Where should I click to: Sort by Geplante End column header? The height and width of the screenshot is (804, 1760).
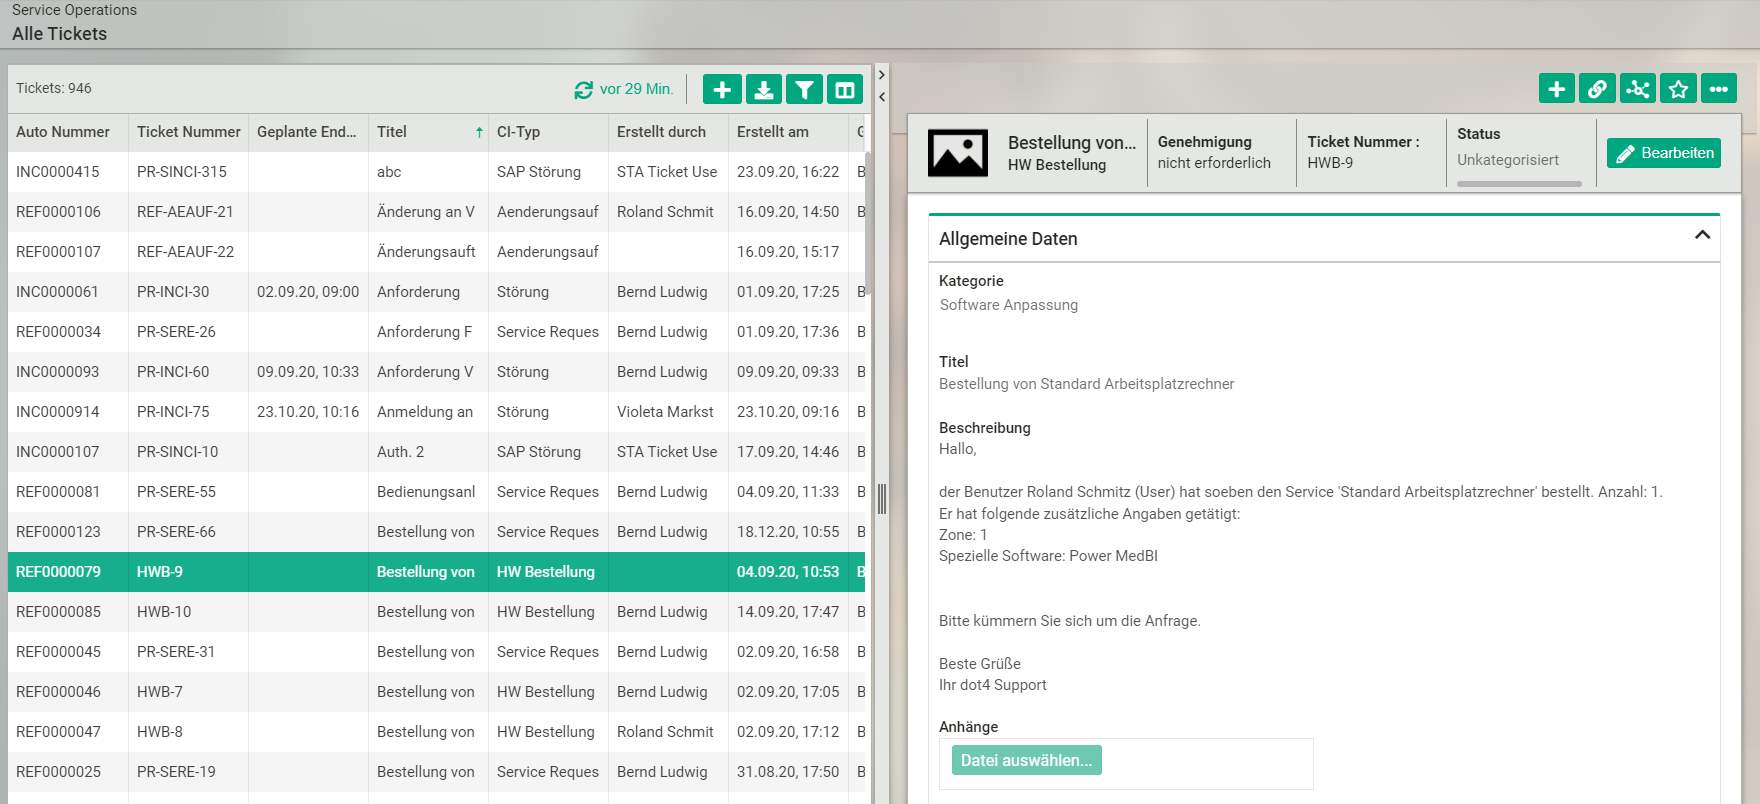(x=308, y=132)
